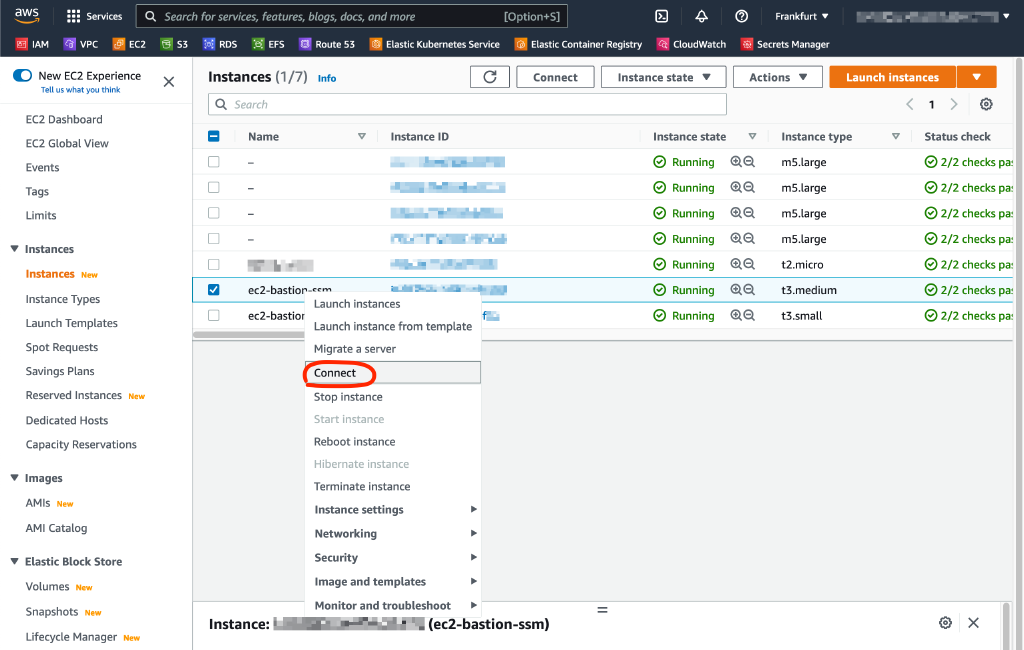Open the S3 shortcut in favorites bar

pos(174,44)
